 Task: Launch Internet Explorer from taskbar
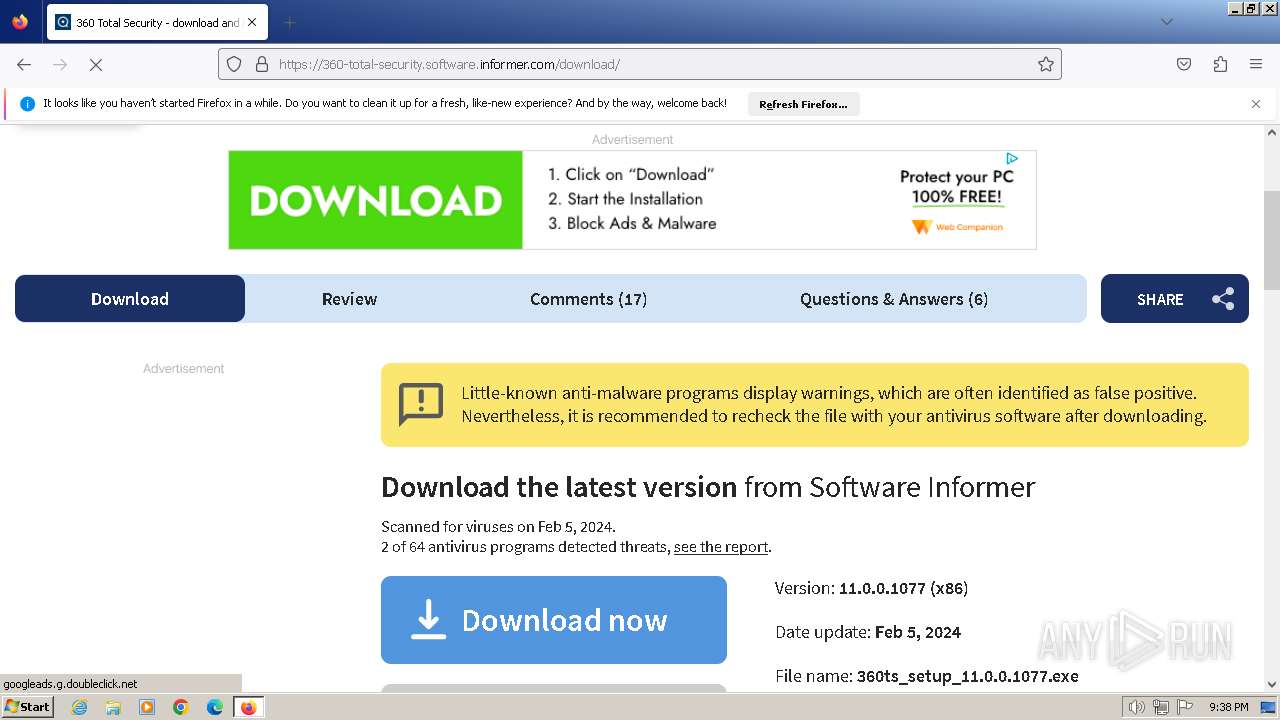[x=80, y=707]
